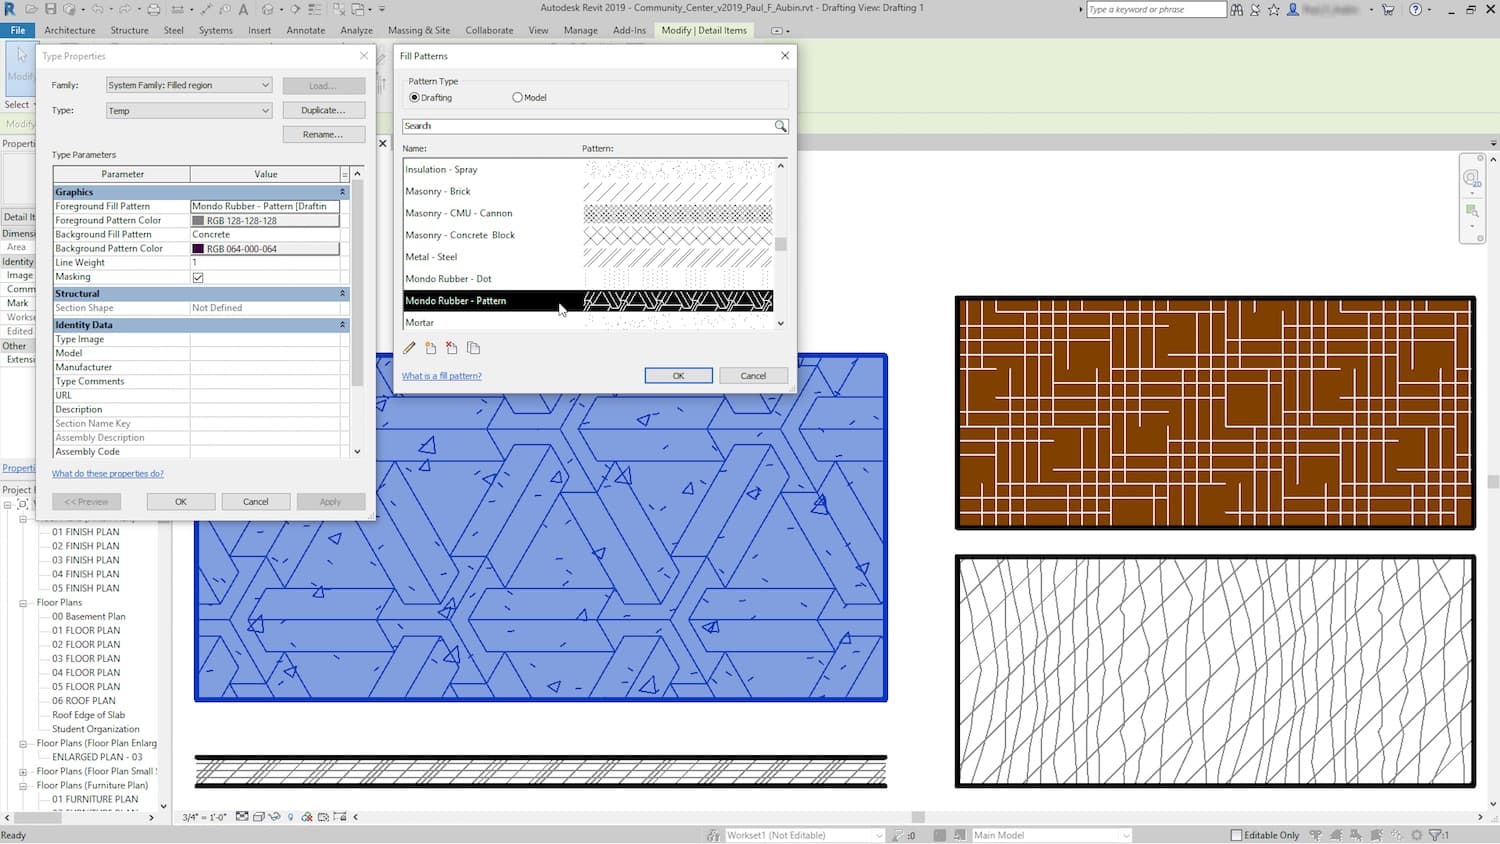
Task: Click the binoculars search icon
Action: 1237,9
